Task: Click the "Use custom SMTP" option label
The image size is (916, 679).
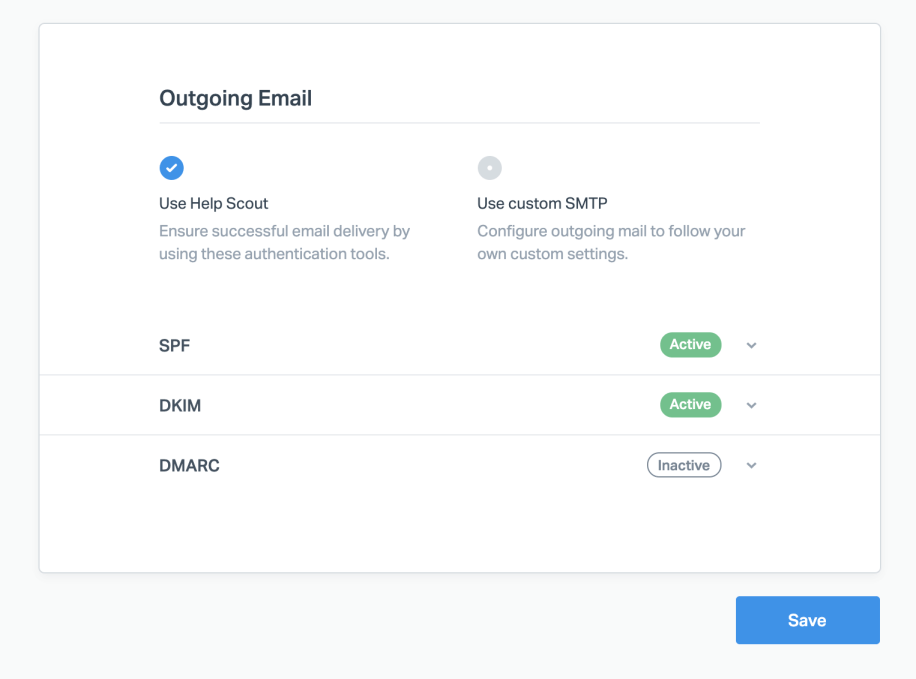Action: pyautogui.click(x=542, y=203)
